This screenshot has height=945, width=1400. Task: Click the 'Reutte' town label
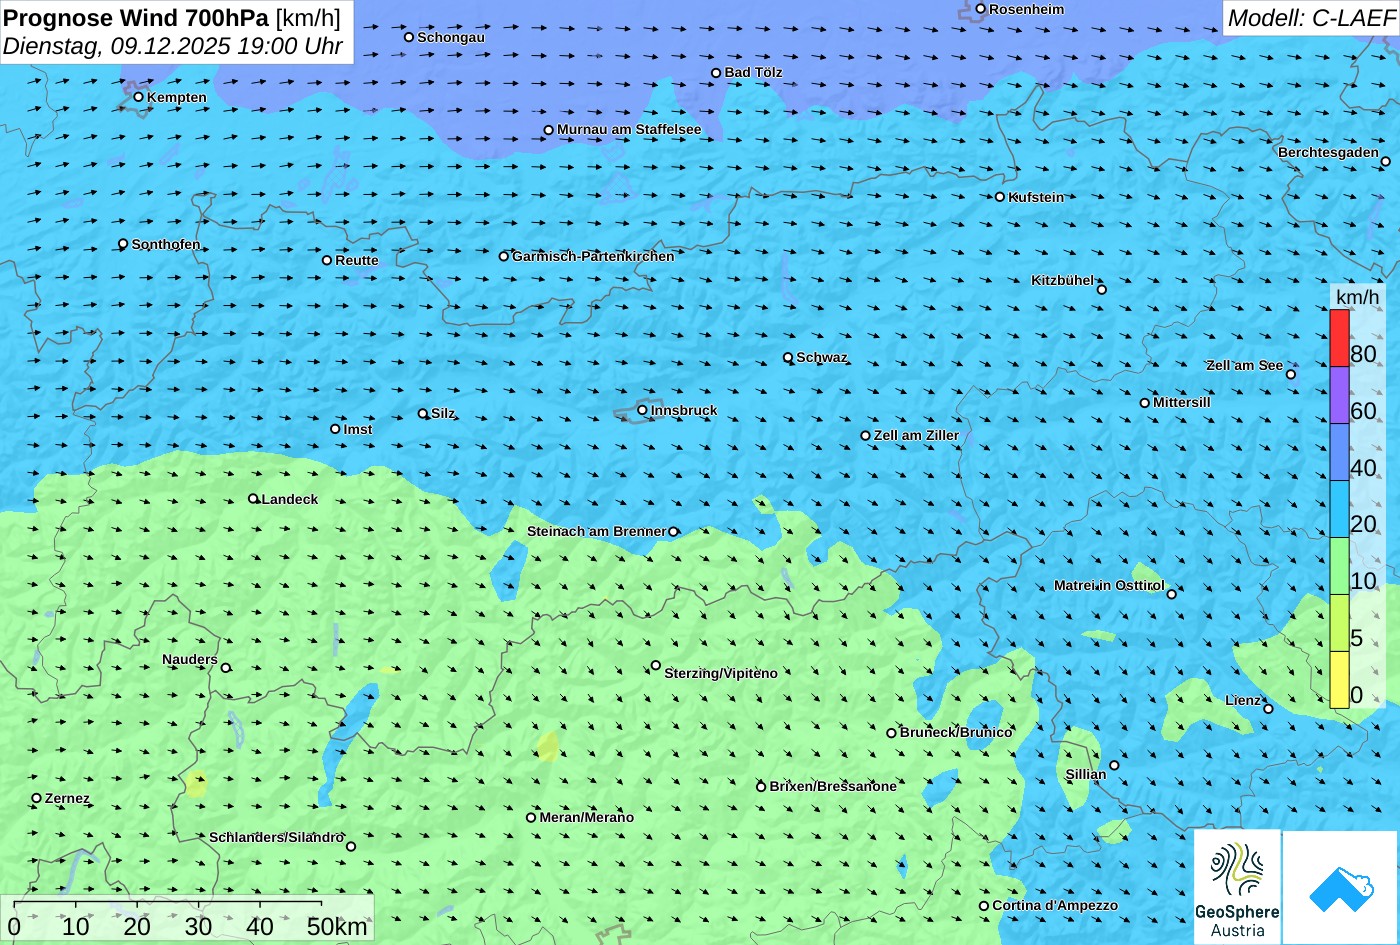[x=357, y=261]
